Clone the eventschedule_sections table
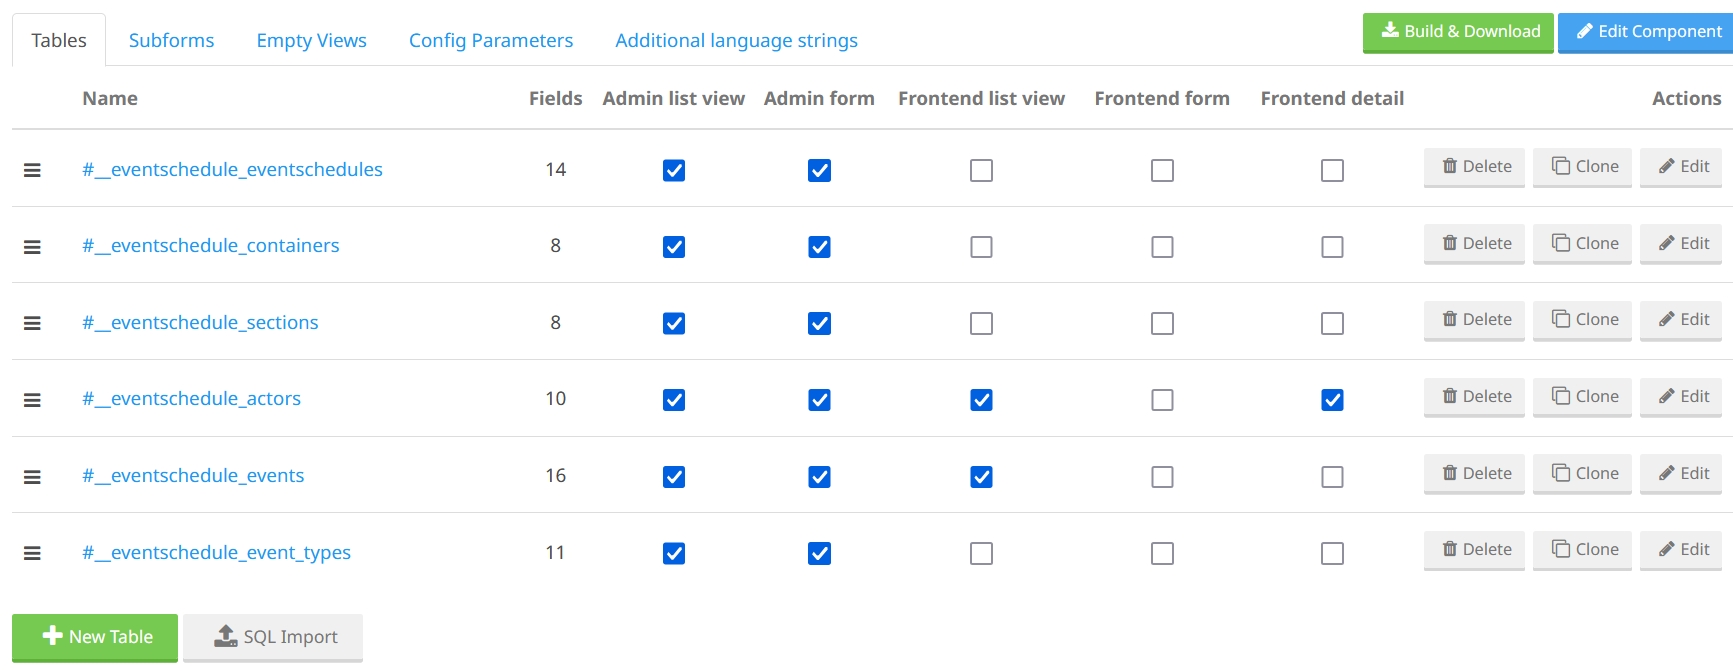The height and width of the screenshot is (671, 1733). pyautogui.click(x=1582, y=320)
